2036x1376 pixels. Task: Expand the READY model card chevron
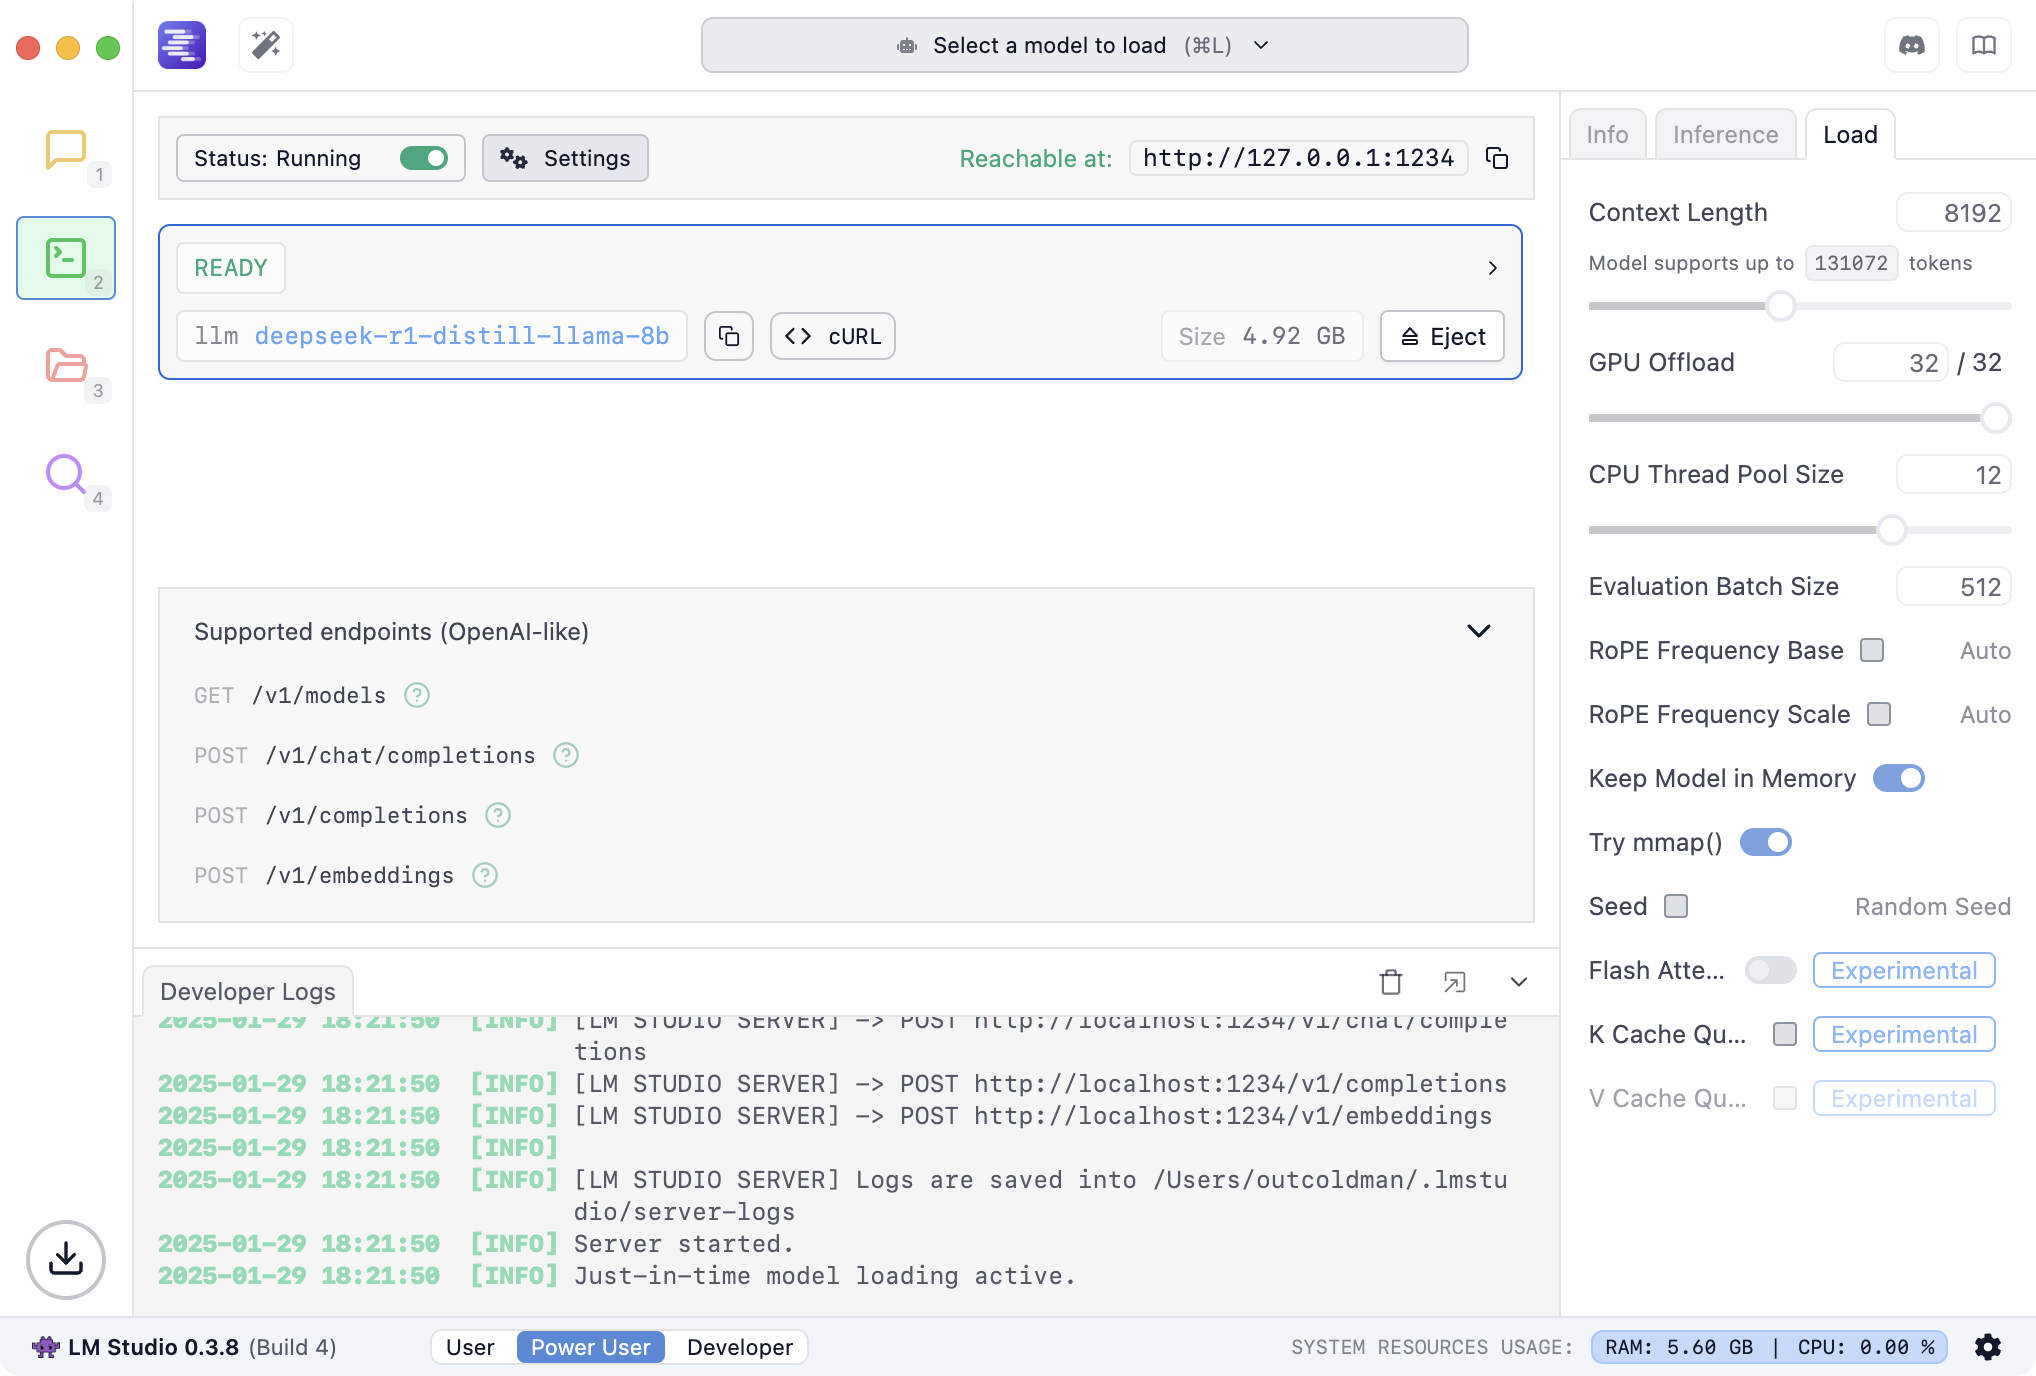pos(1492,268)
